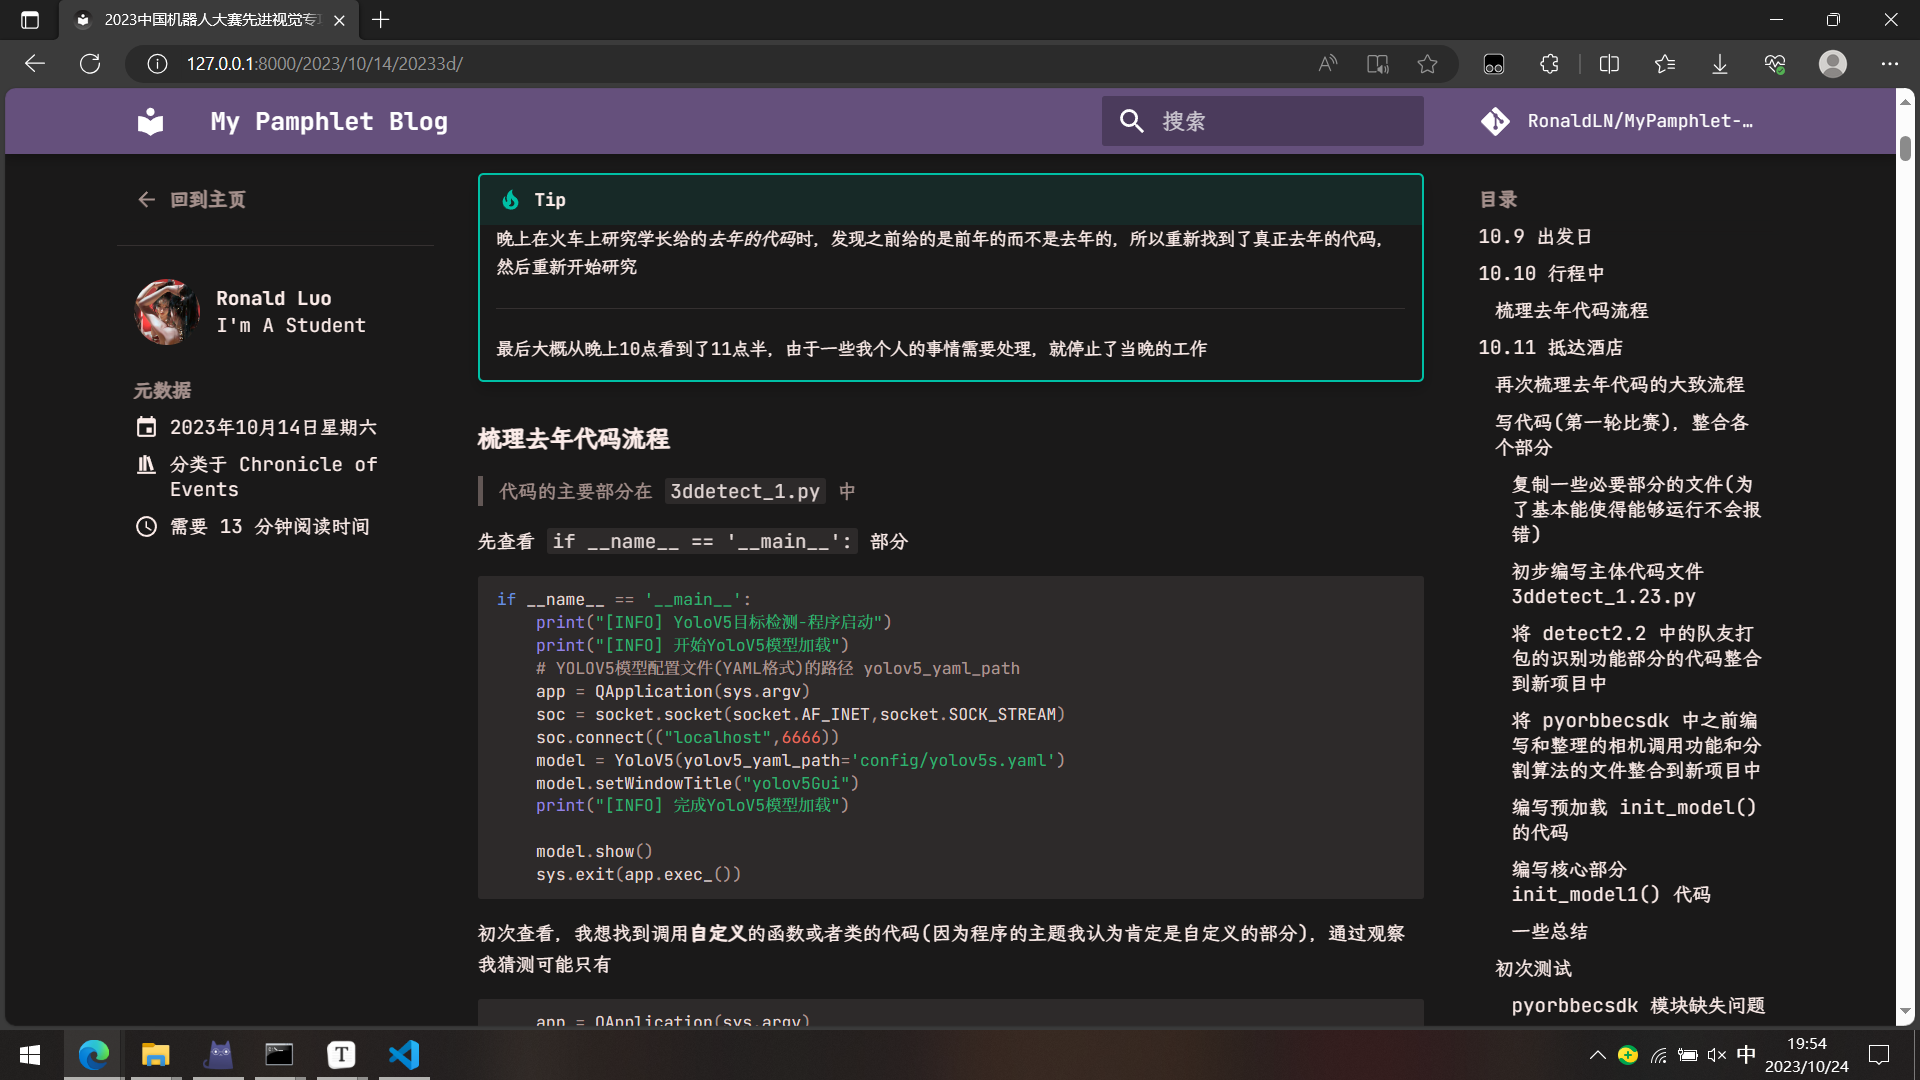Show hidden system tray icons chevron
Image resolution: width=1920 pixels, height=1080 pixels.
click(1597, 1054)
